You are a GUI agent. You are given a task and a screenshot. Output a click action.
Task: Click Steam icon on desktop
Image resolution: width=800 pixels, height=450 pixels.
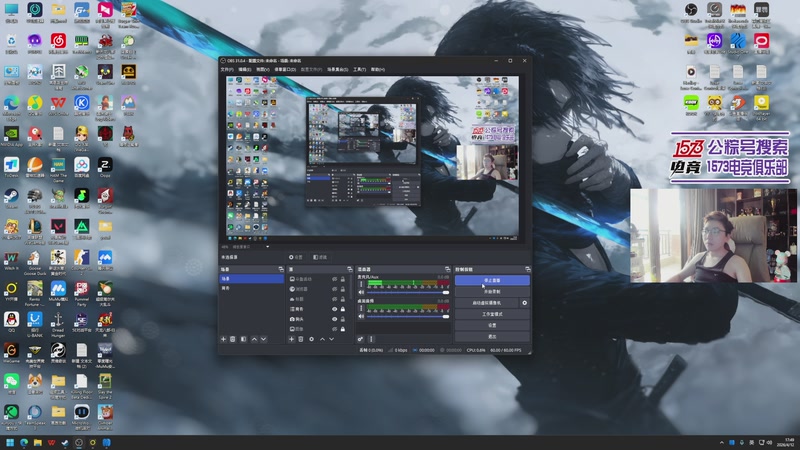[11, 197]
